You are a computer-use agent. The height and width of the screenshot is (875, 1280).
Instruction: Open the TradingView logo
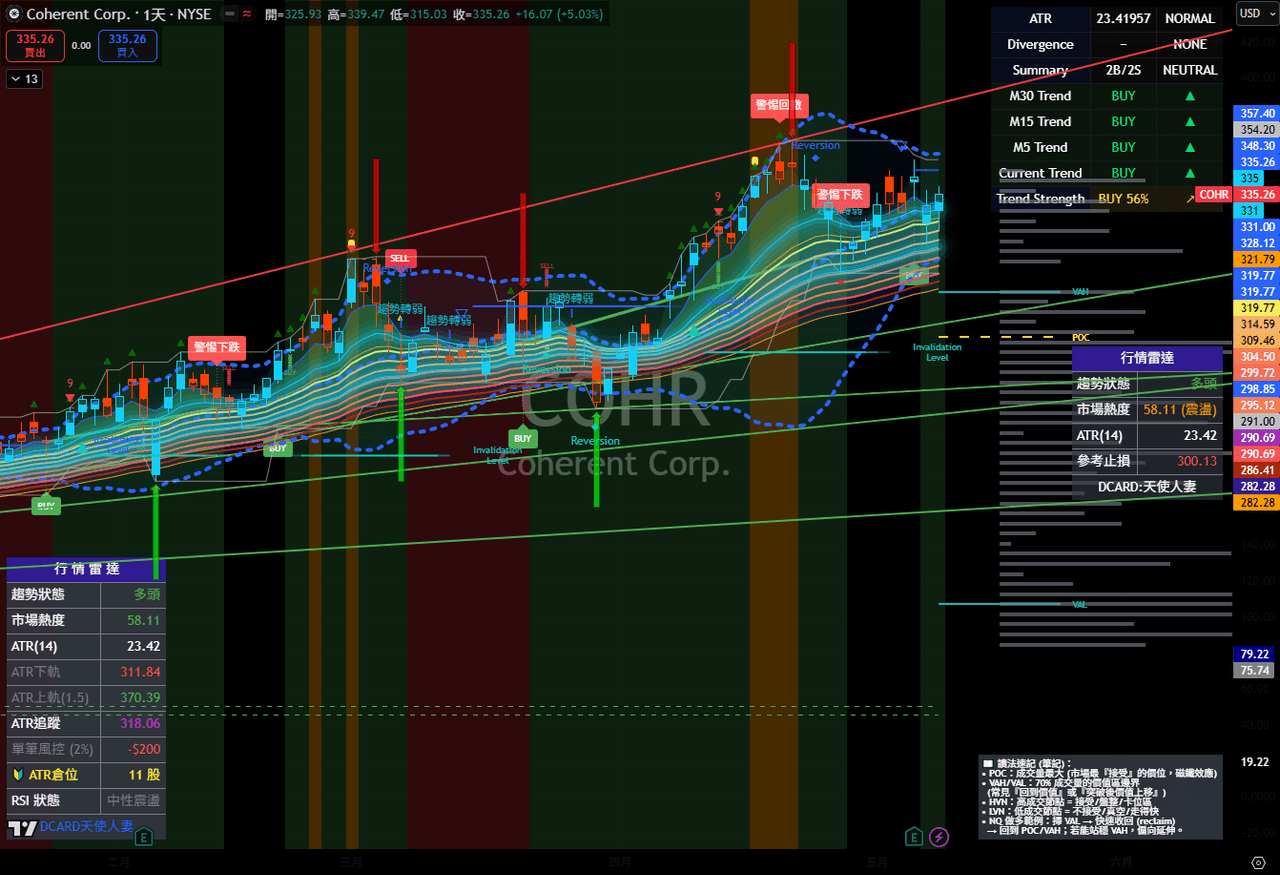(x=22, y=828)
